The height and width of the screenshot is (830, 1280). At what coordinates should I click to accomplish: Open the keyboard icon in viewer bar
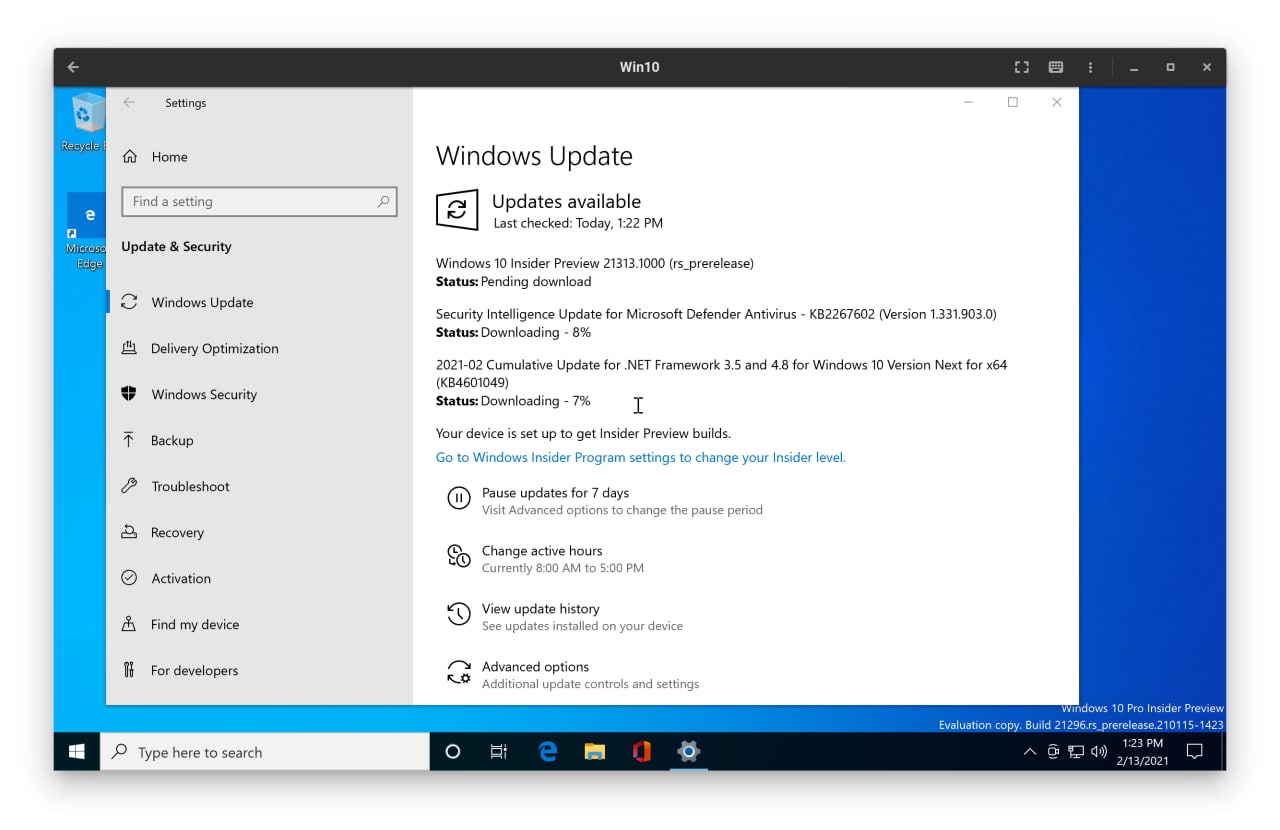(1055, 67)
